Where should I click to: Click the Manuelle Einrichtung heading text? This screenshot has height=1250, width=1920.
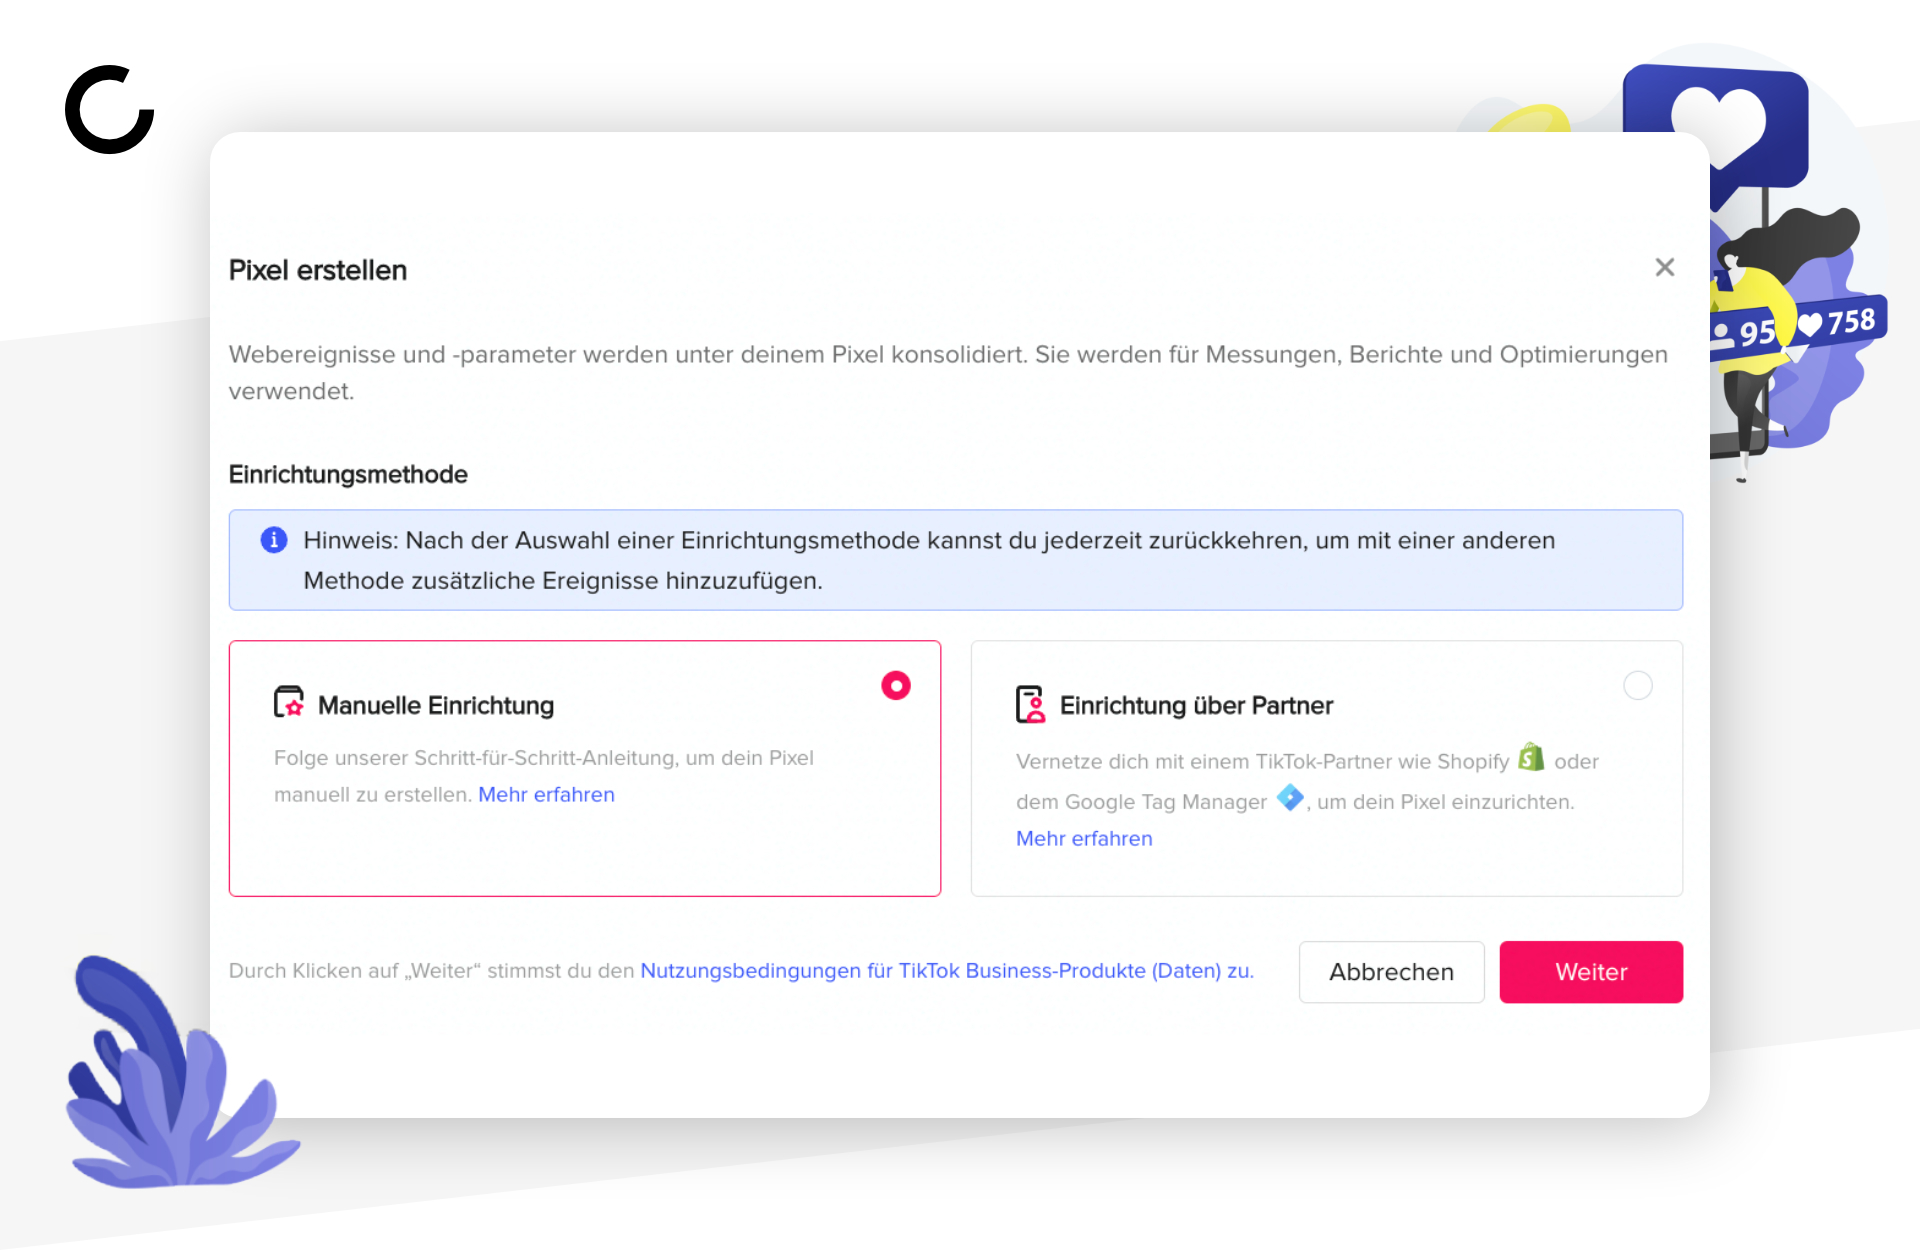click(436, 706)
